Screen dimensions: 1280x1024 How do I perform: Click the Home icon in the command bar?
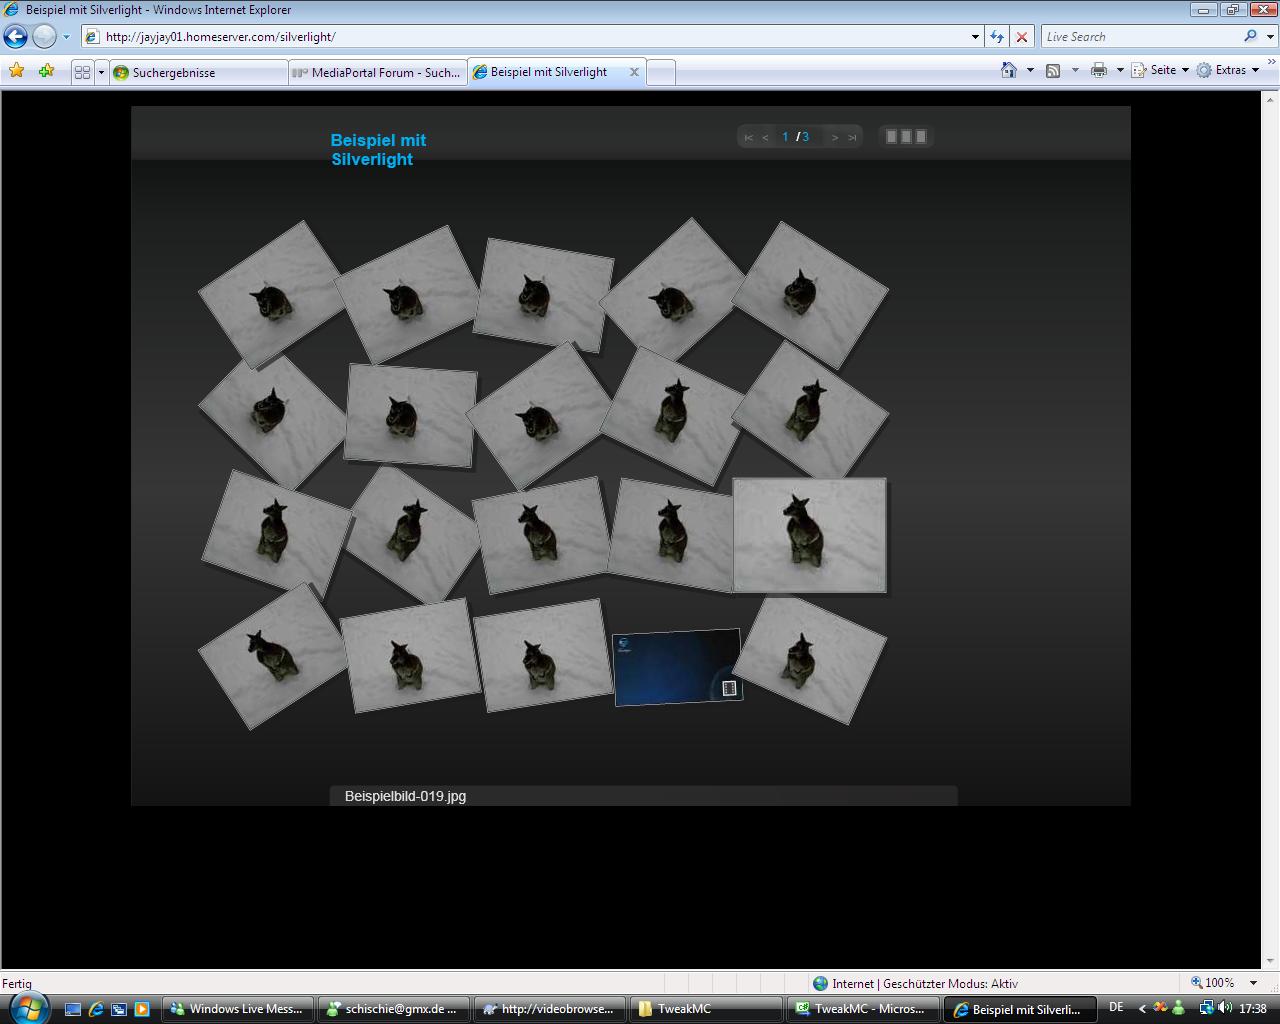[1009, 70]
